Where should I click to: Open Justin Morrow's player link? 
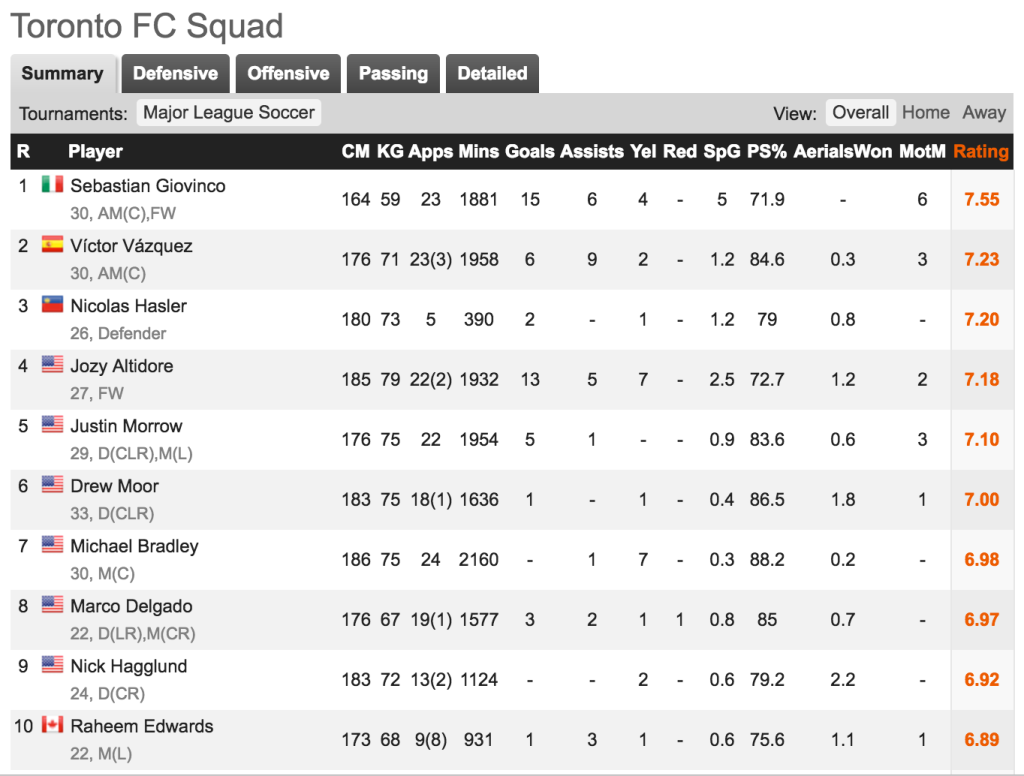[x=126, y=427]
